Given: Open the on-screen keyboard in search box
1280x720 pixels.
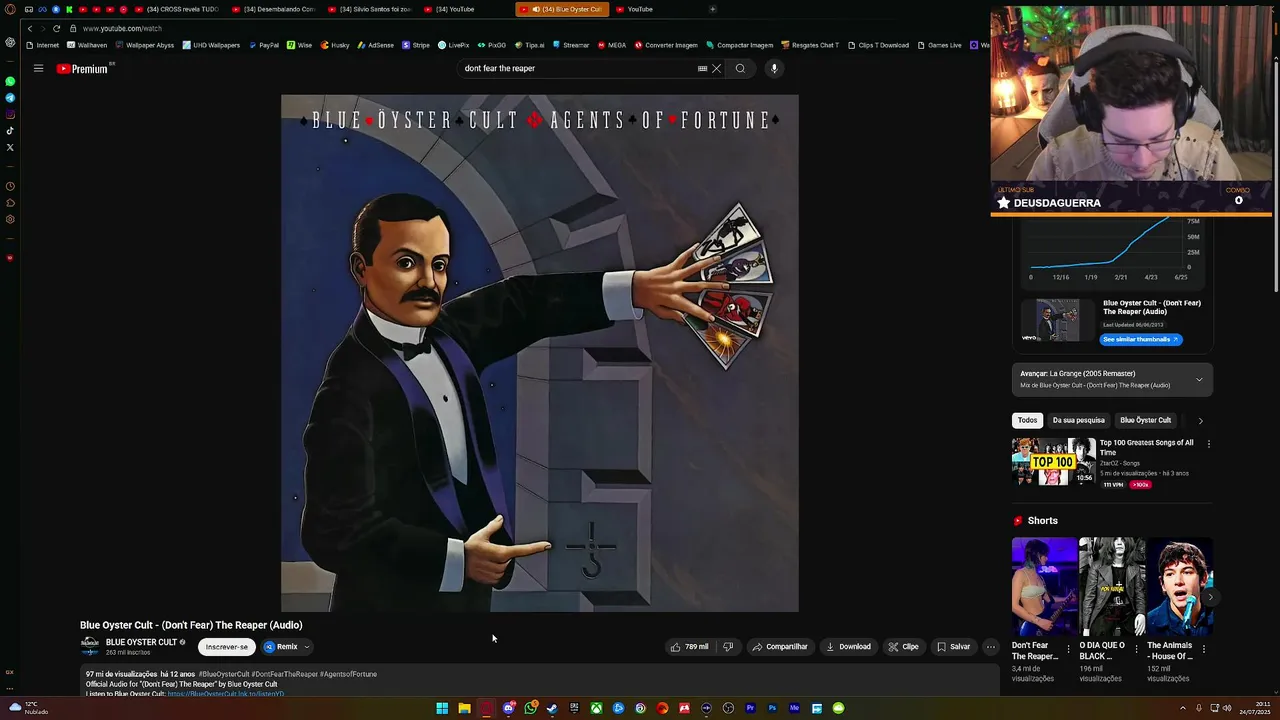Looking at the screenshot, I should [702, 69].
